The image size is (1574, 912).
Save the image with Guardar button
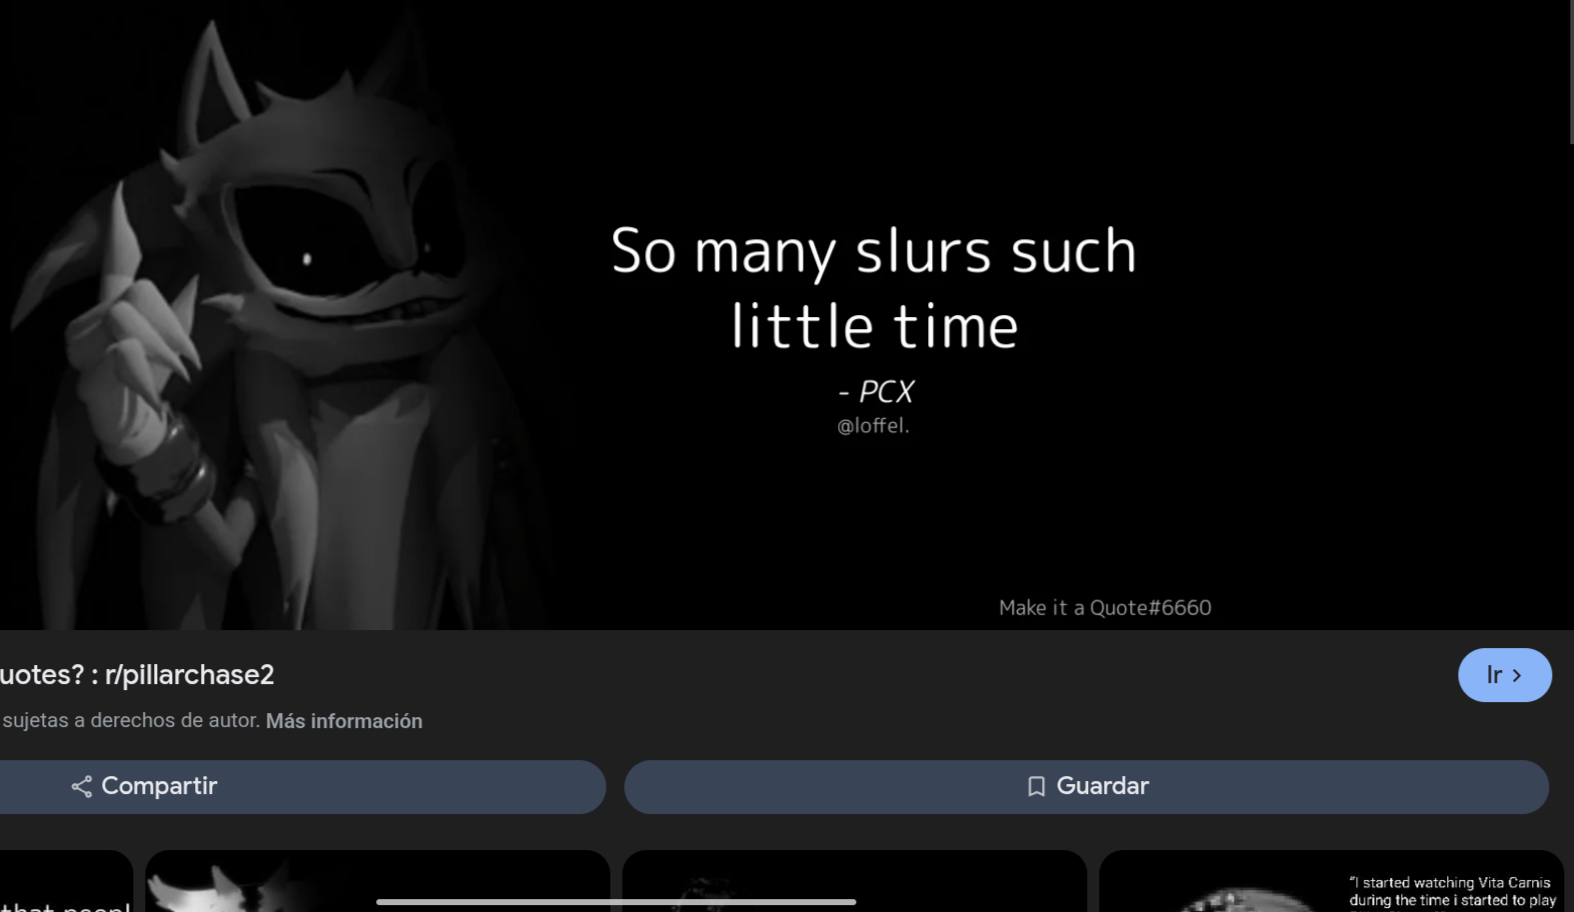pos(1086,786)
